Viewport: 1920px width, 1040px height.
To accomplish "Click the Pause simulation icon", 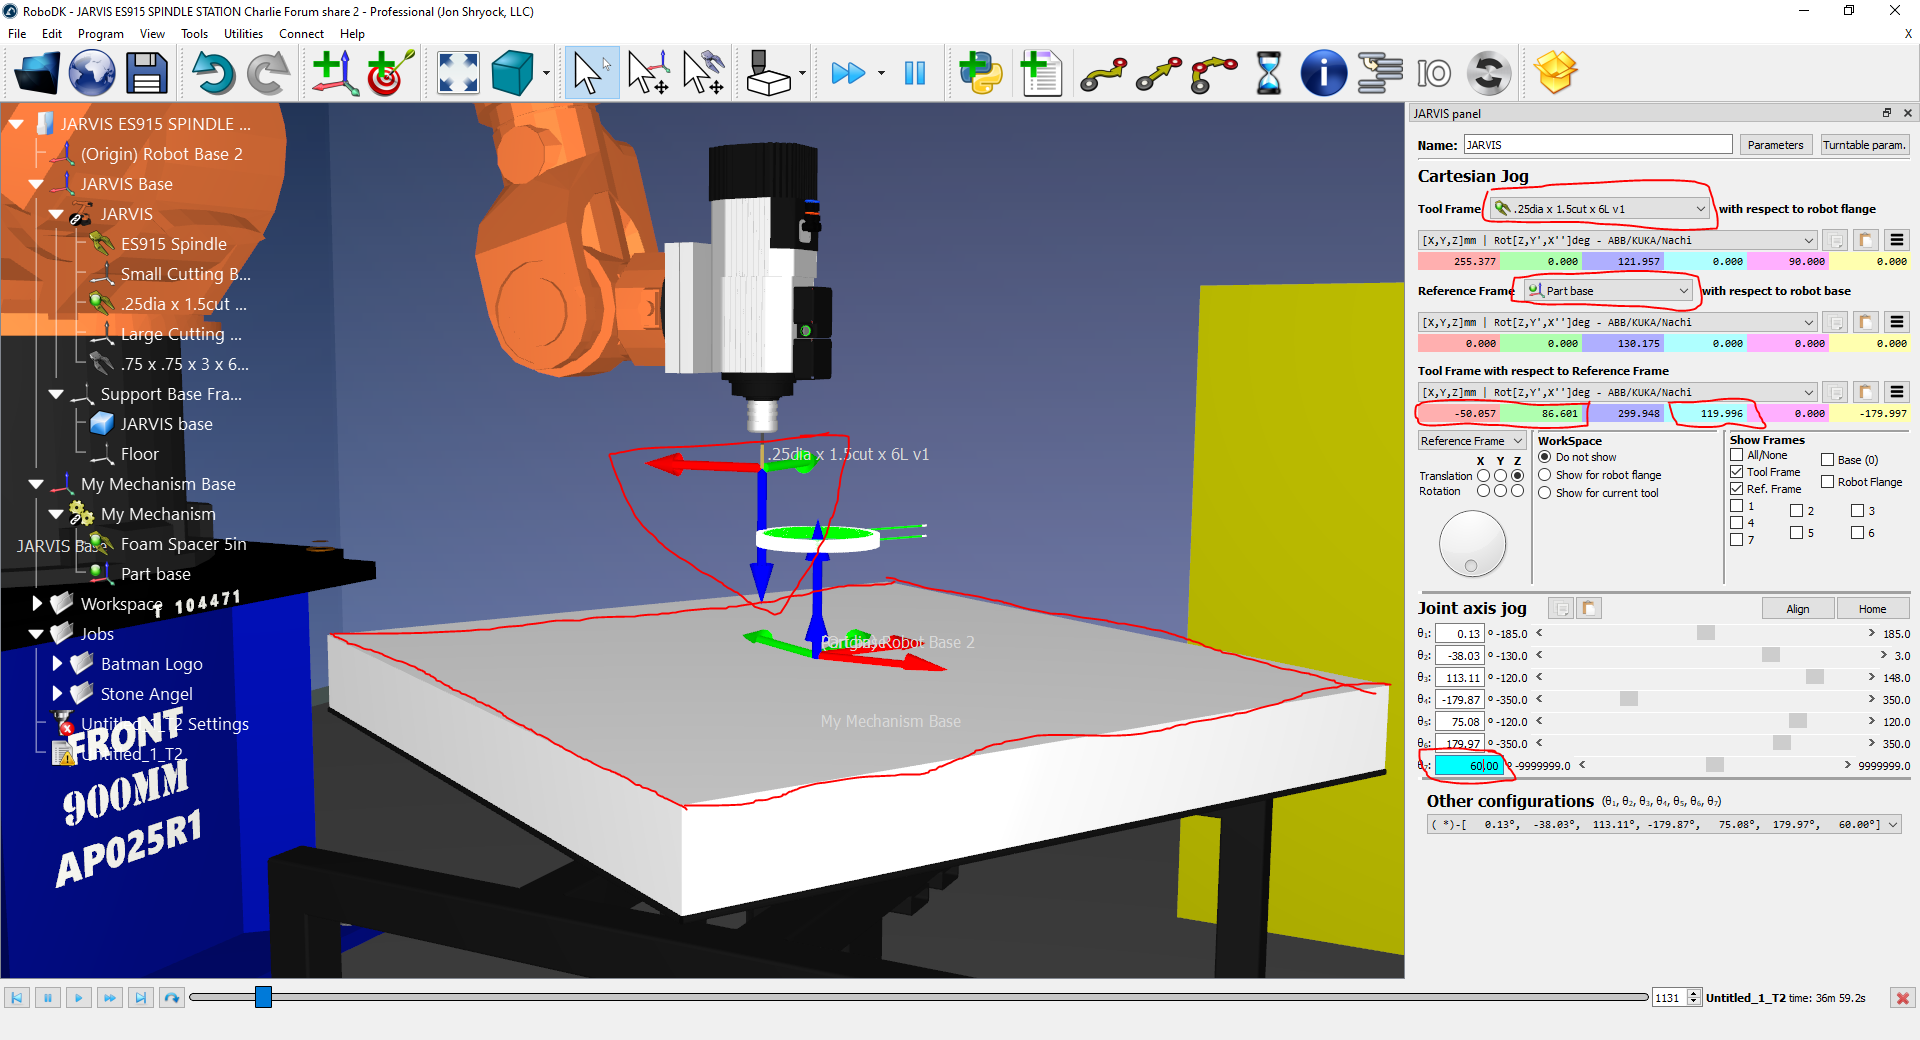I will tap(914, 74).
